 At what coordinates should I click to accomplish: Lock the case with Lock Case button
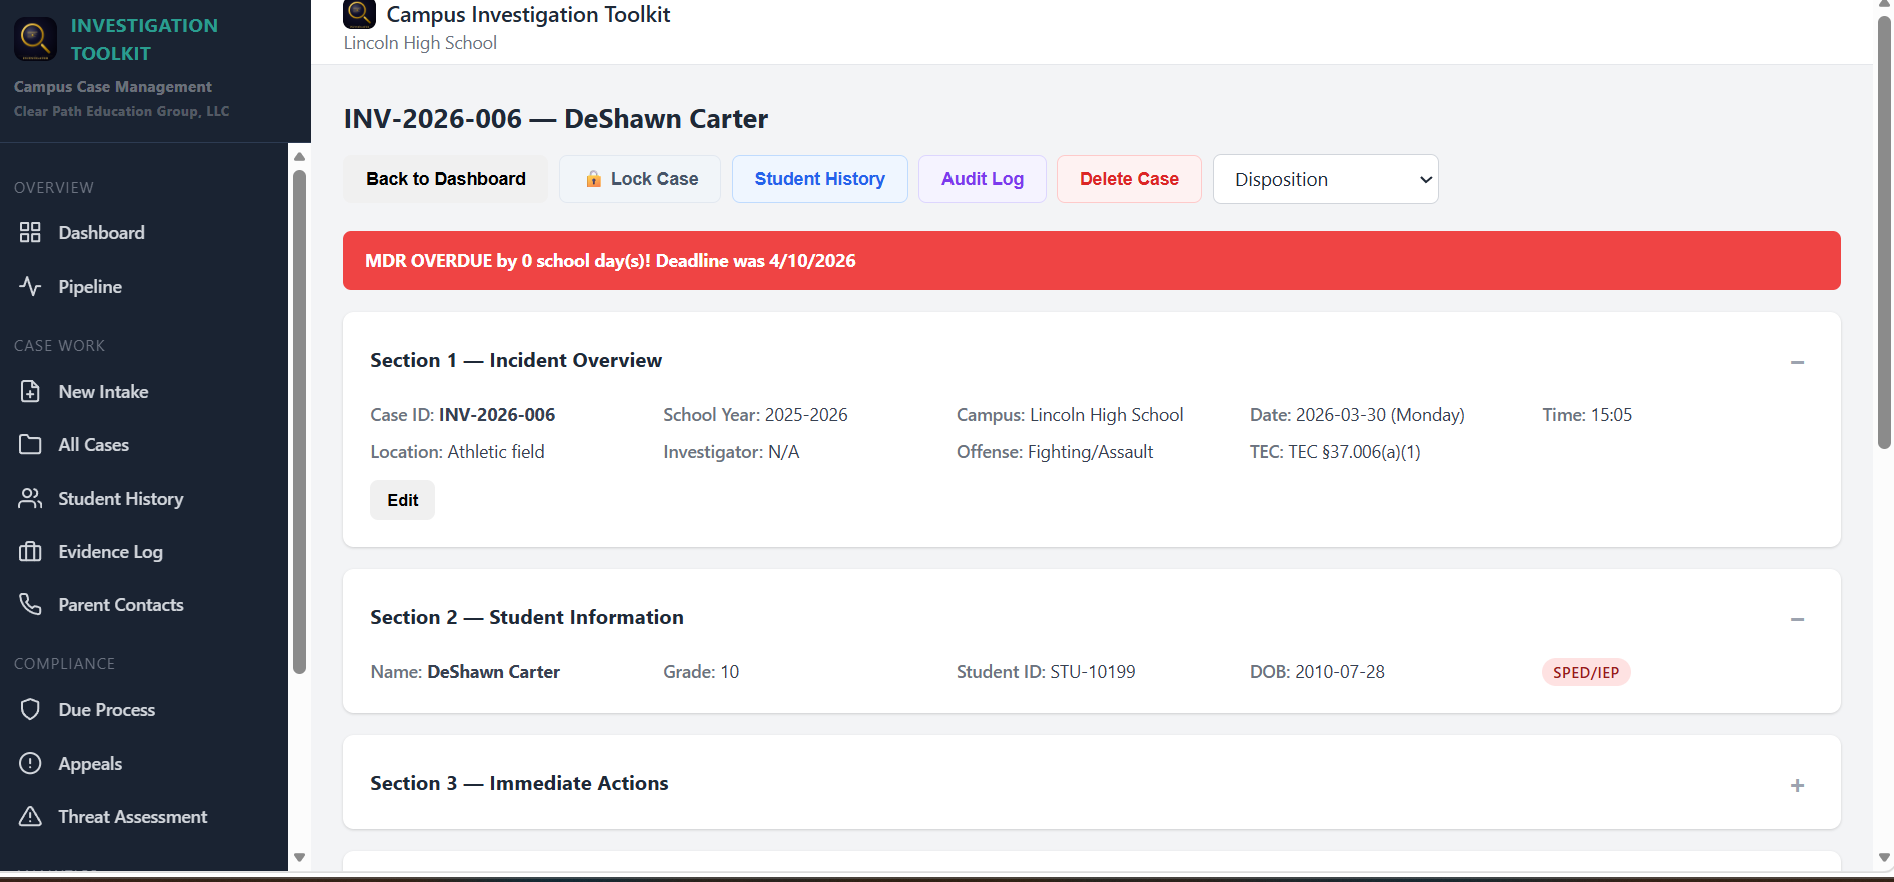pos(640,179)
